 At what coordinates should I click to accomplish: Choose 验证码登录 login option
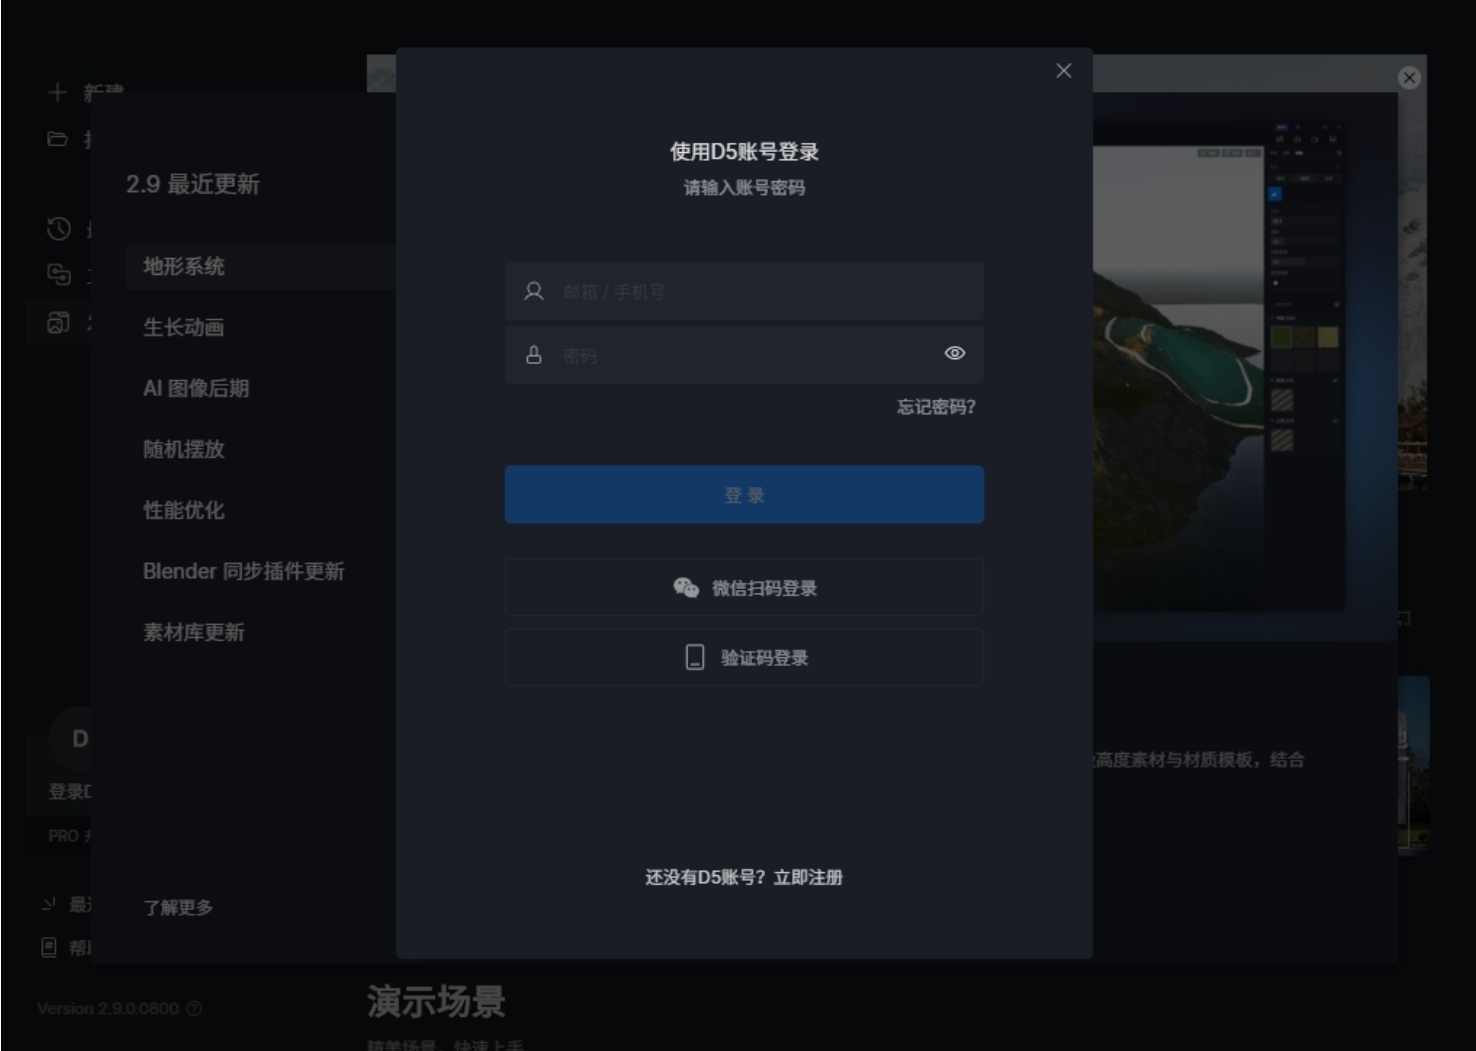744,657
